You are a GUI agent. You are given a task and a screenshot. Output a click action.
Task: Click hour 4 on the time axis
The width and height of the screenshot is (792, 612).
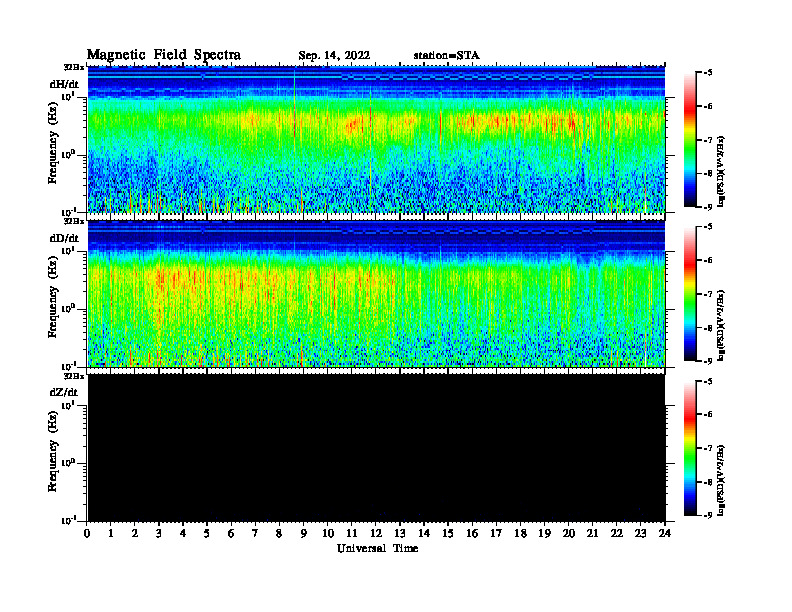[x=183, y=534]
